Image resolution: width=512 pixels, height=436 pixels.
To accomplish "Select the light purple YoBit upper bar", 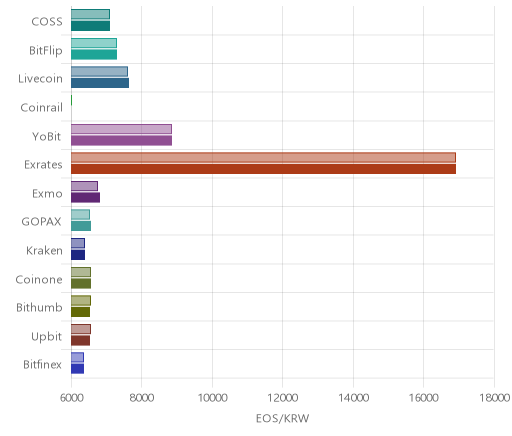I will 121,129.
